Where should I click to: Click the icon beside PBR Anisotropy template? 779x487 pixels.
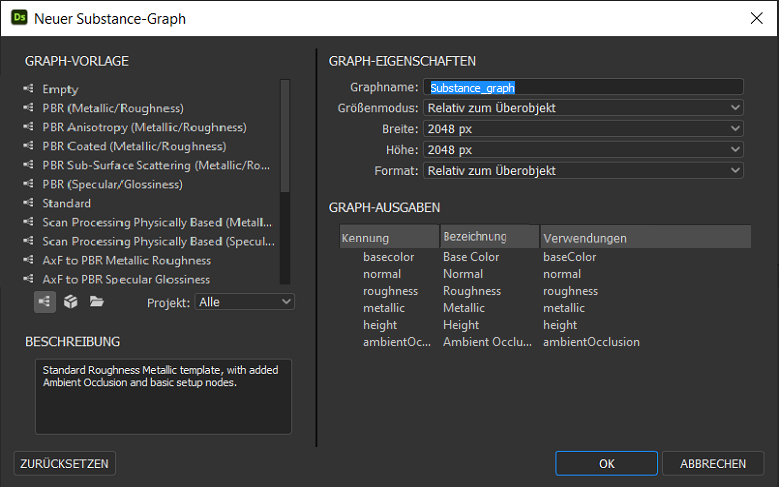click(x=28, y=127)
